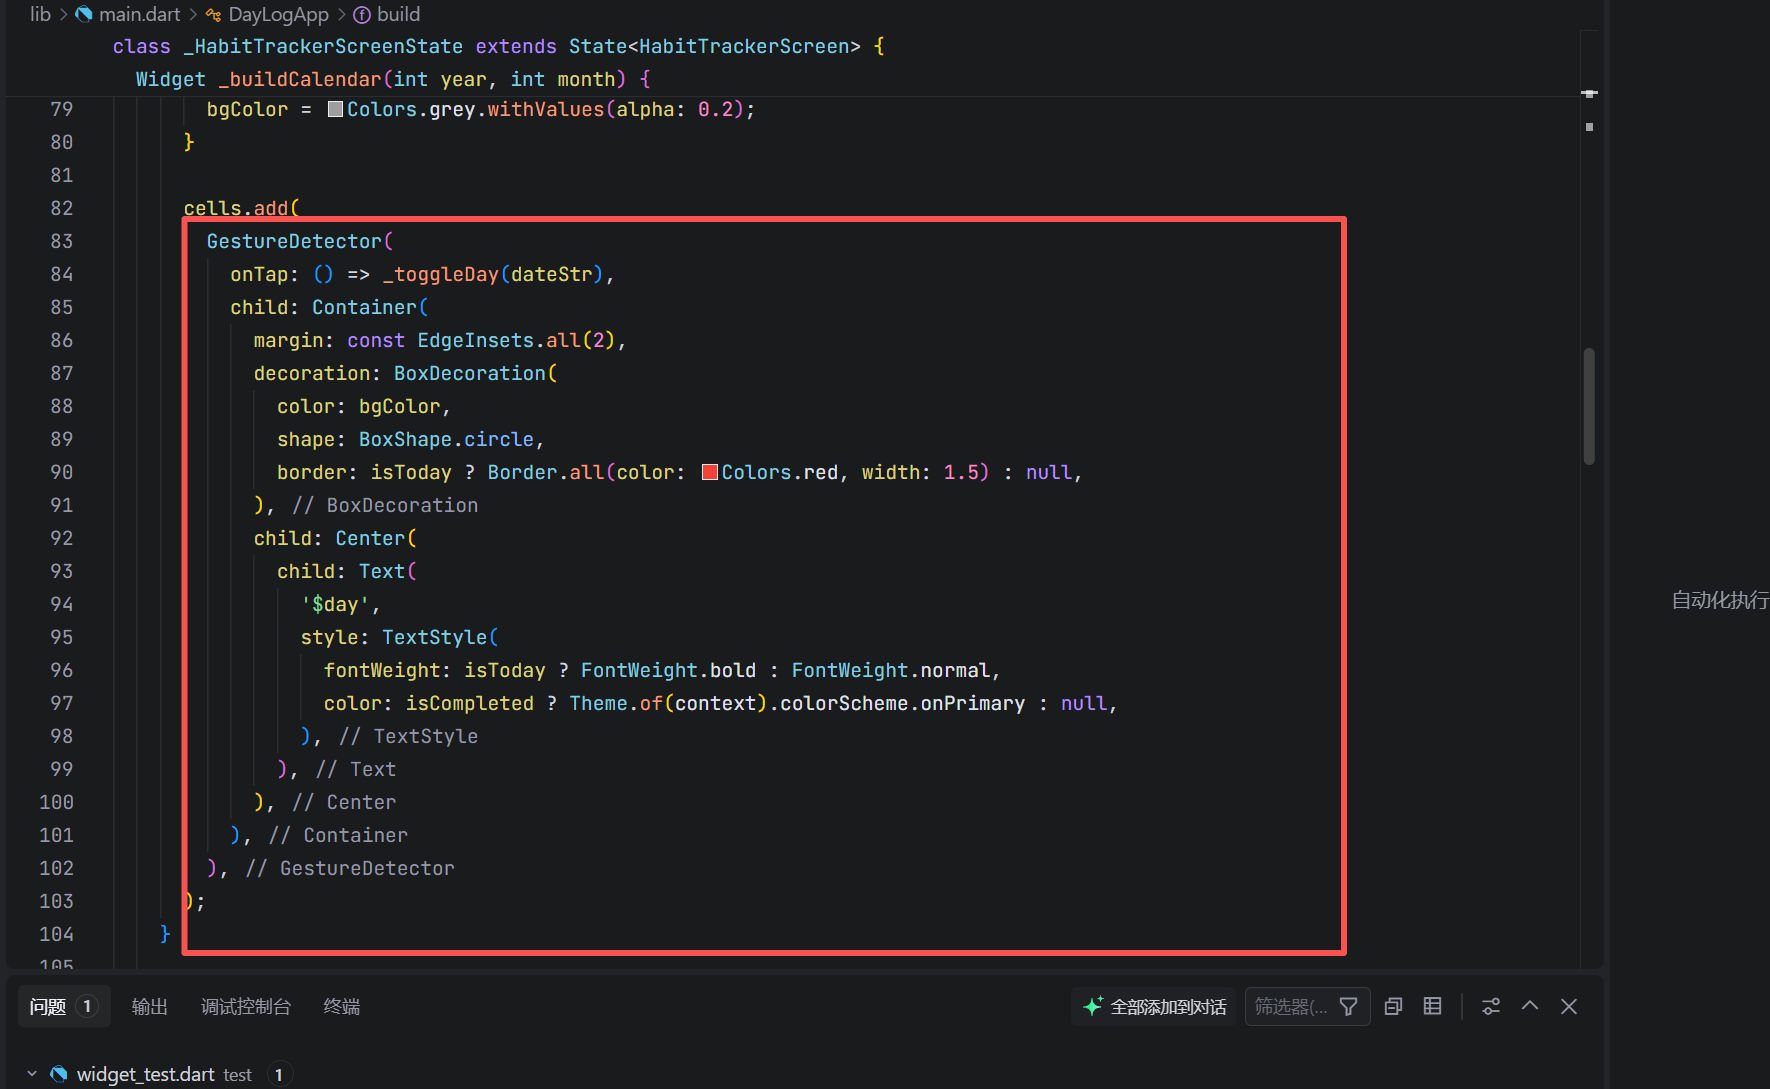Select the build breadcrumb item
This screenshot has height=1089, width=1770.
(x=398, y=14)
